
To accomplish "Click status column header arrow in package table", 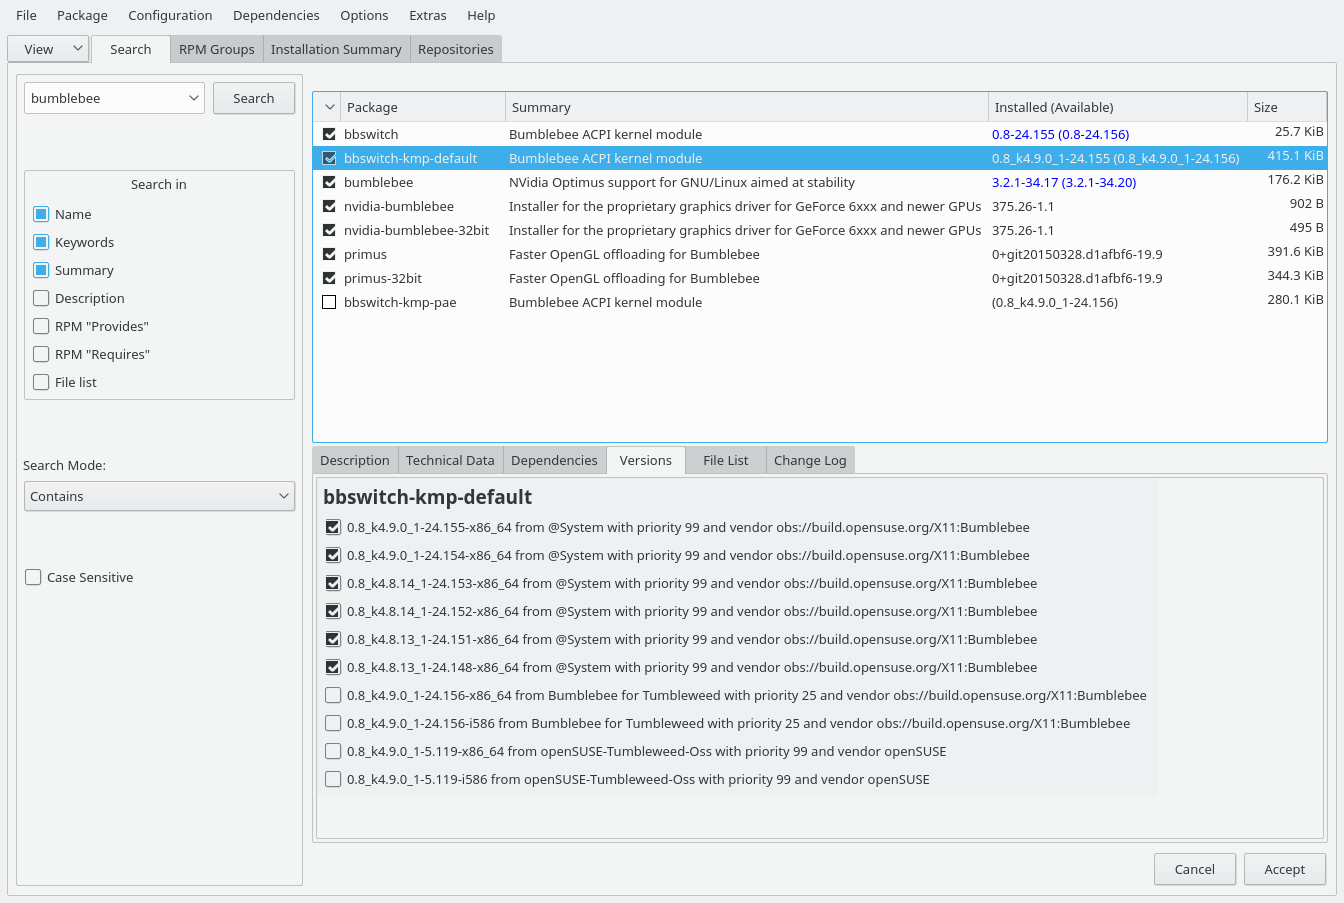I will (329, 107).
